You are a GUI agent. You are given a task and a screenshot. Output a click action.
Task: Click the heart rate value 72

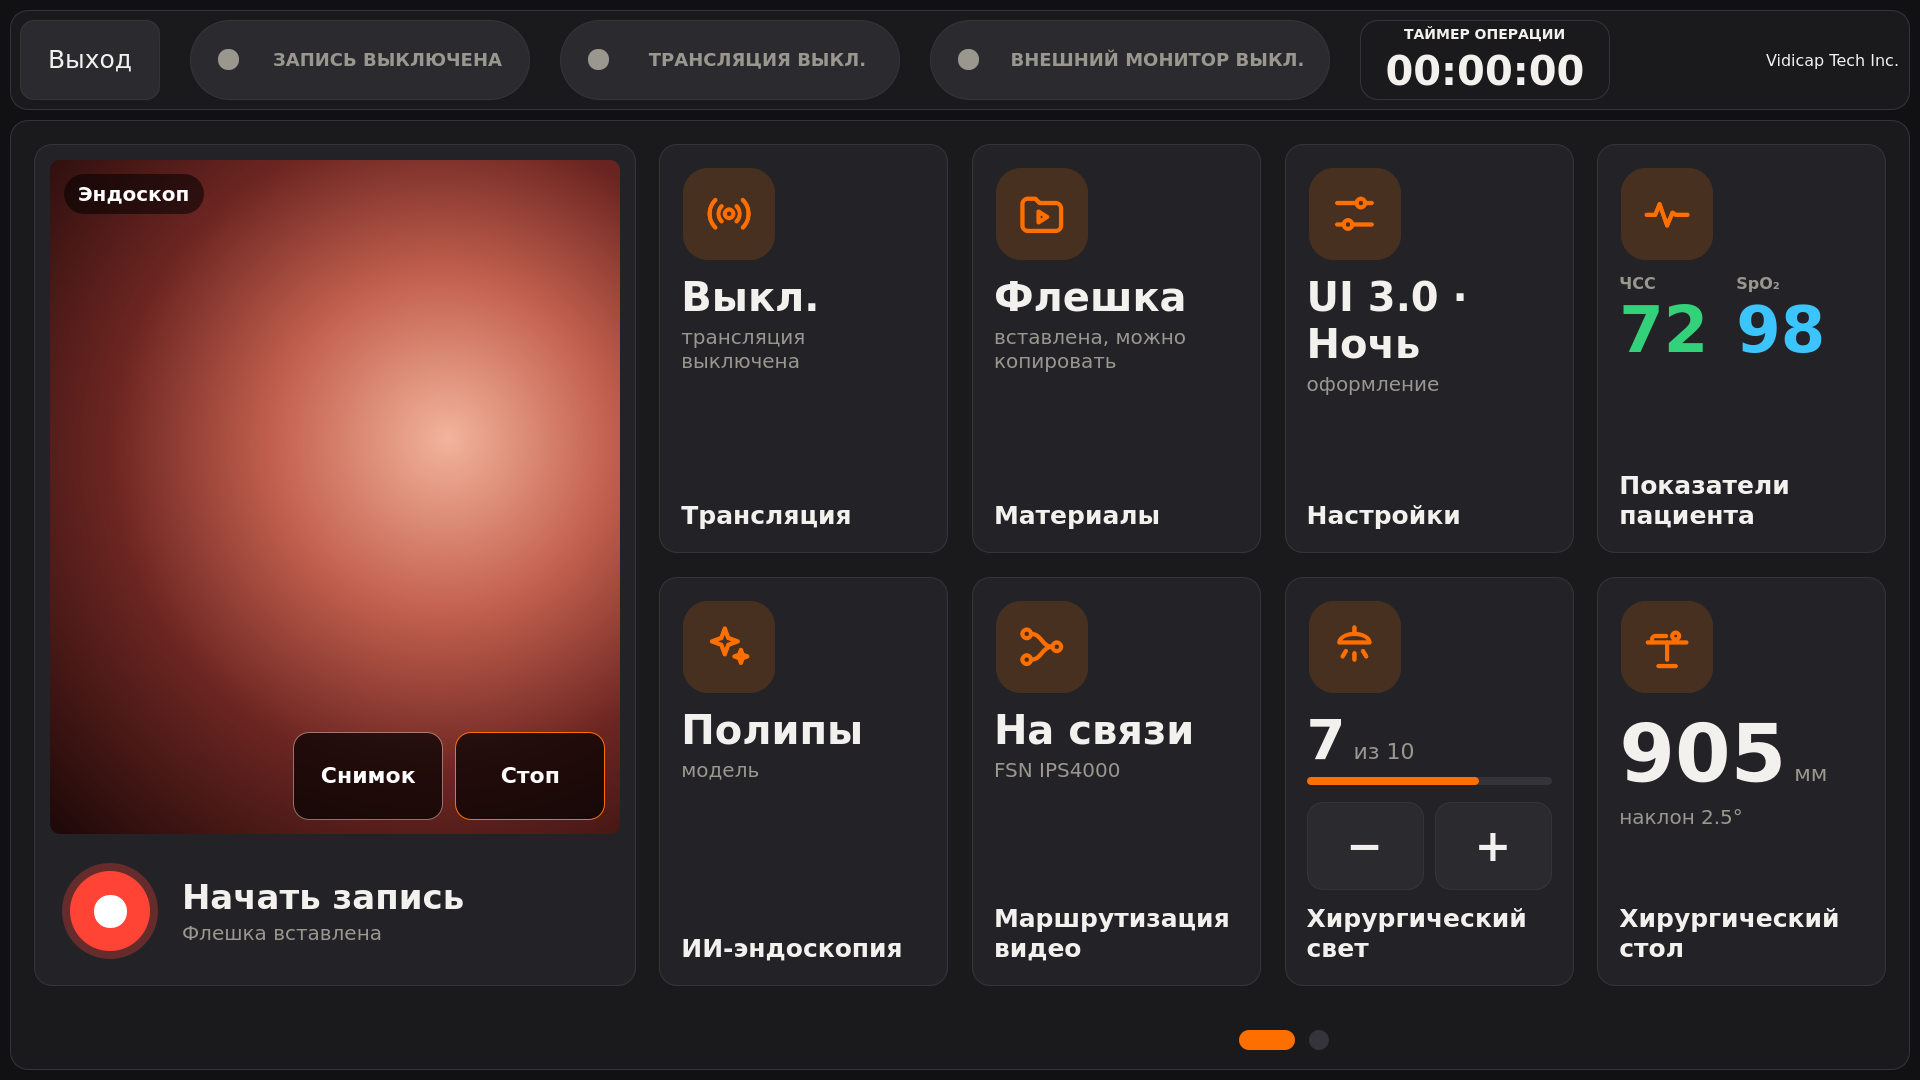(x=1663, y=330)
